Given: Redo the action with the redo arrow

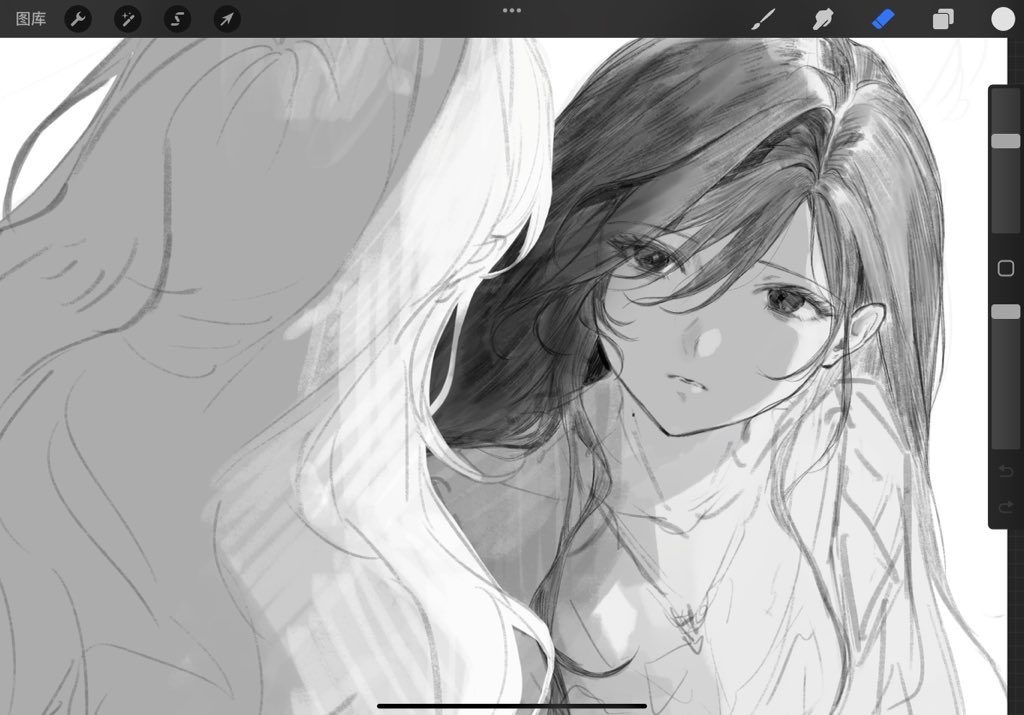Looking at the screenshot, I should click(1005, 507).
